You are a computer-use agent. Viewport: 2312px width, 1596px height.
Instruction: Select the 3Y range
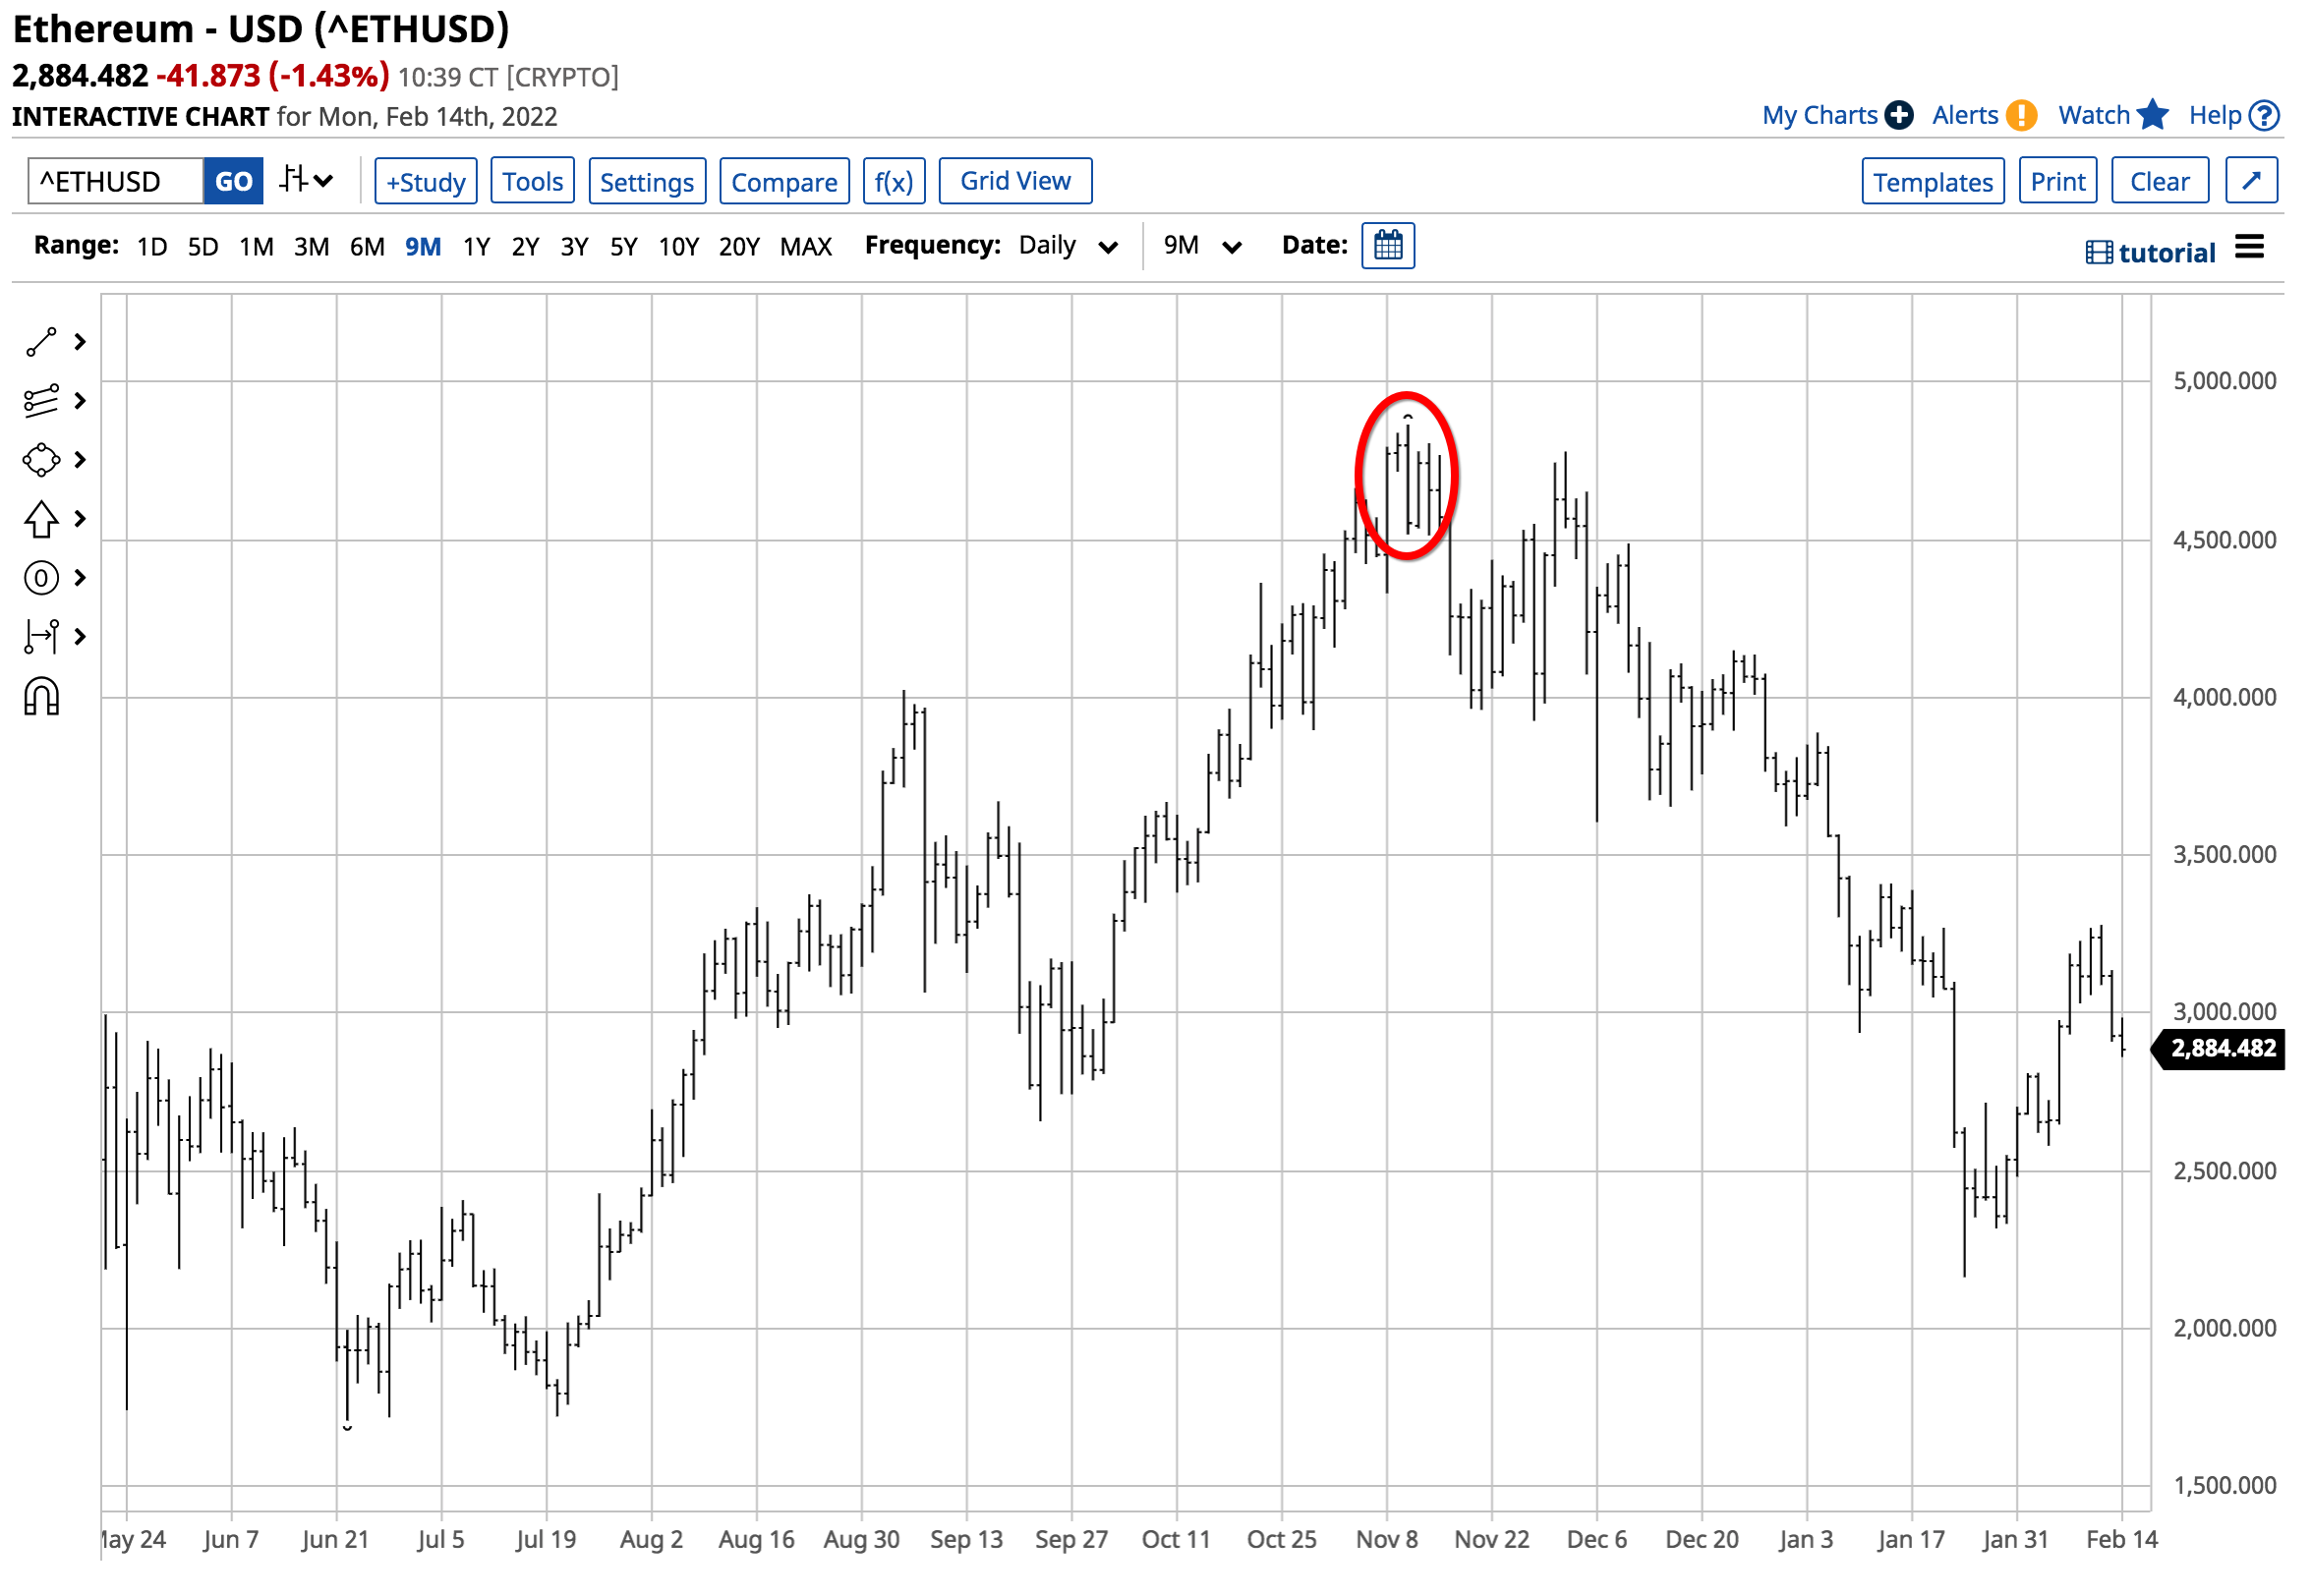point(574,246)
